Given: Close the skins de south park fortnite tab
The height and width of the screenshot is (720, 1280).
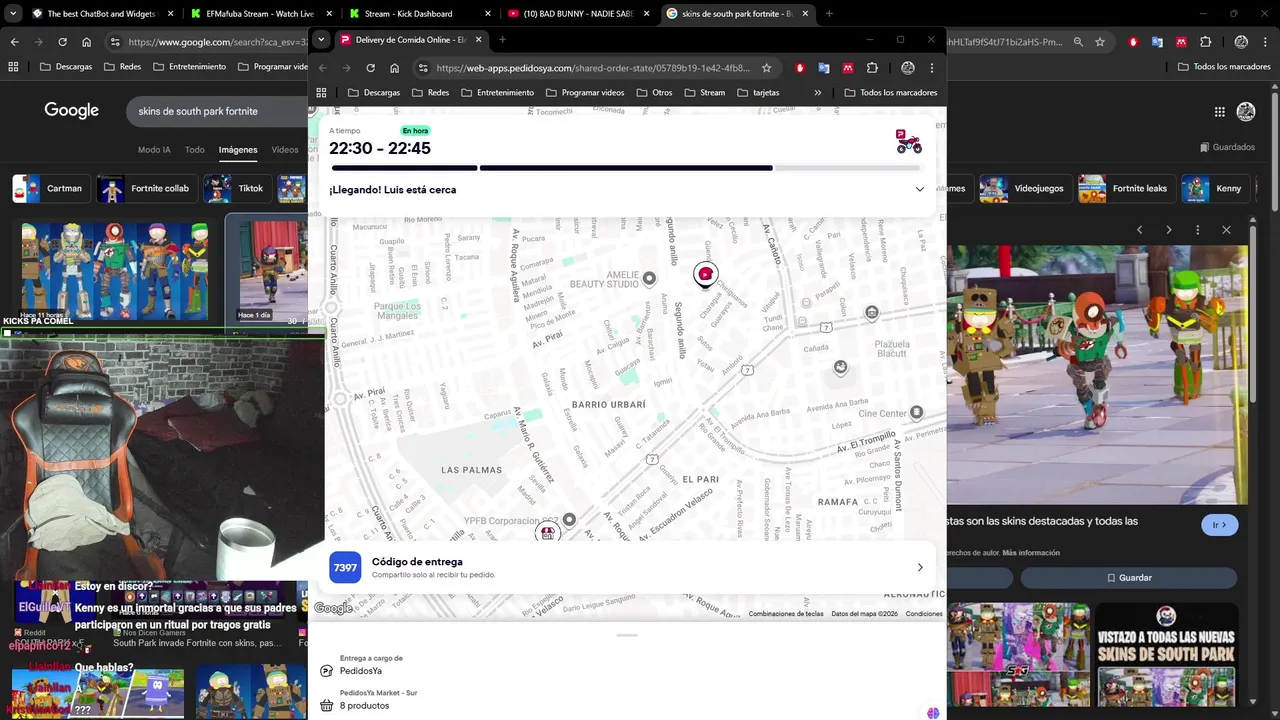Looking at the screenshot, I should 805,14.
